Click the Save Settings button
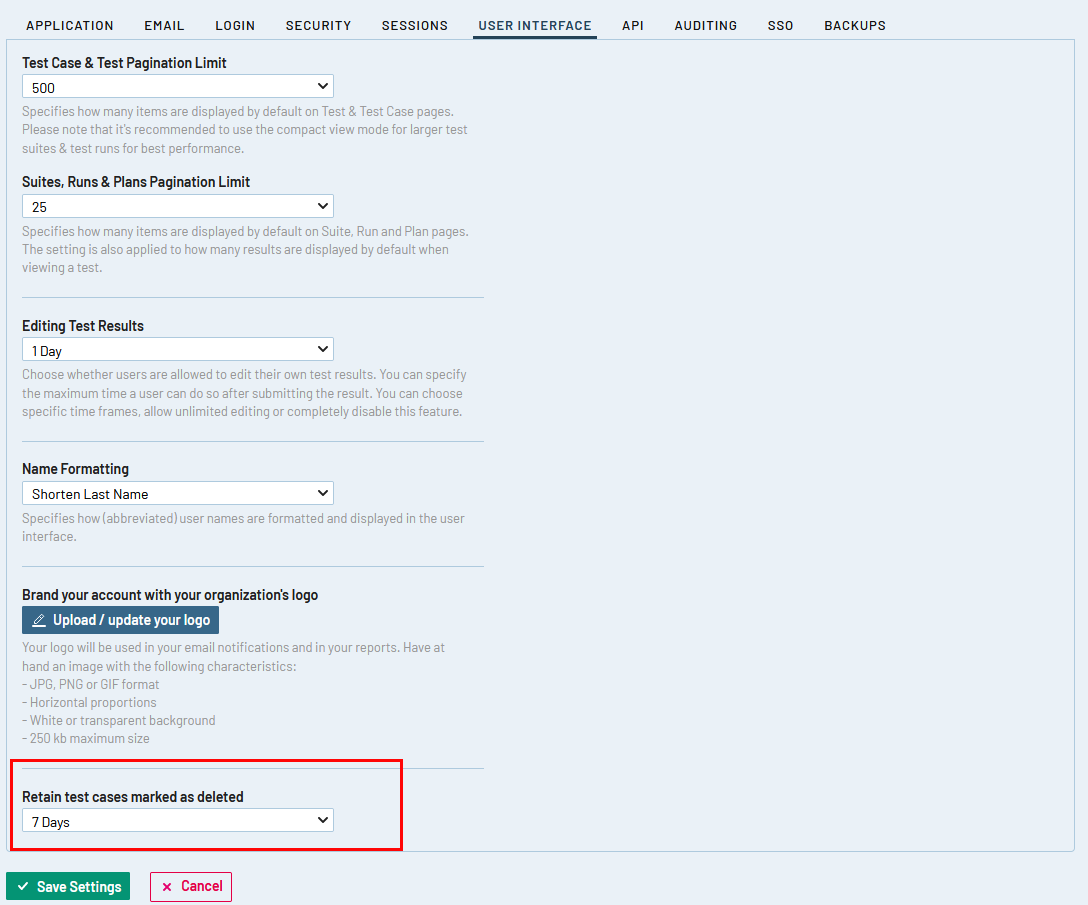1088x905 pixels. (x=67, y=886)
